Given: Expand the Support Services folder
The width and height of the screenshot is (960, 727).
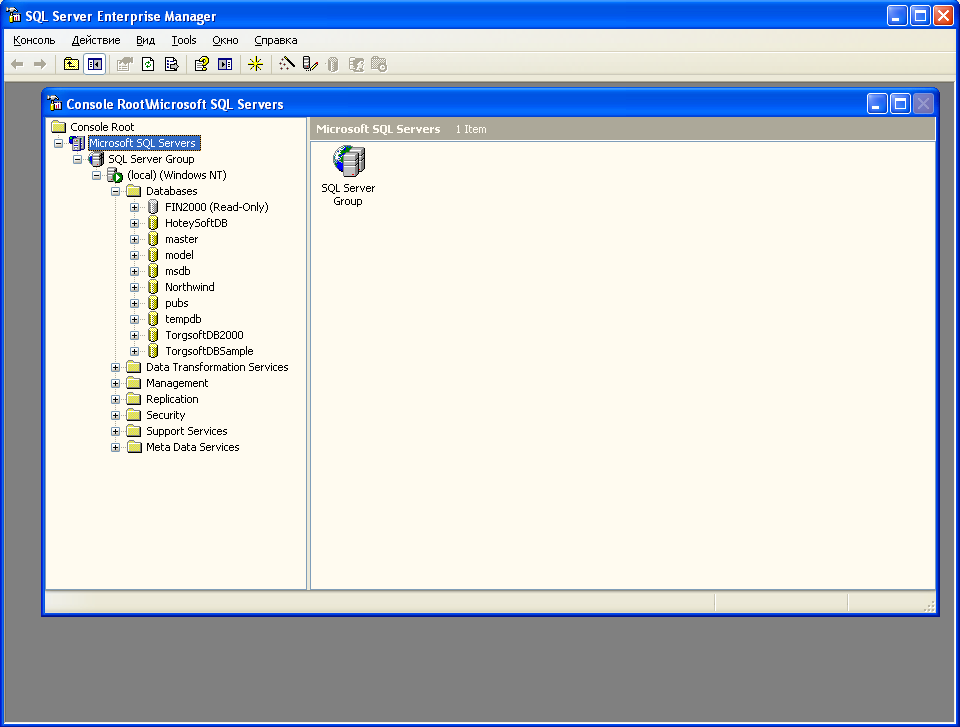Looking at the screenshot, I should [x=115, y=431].
